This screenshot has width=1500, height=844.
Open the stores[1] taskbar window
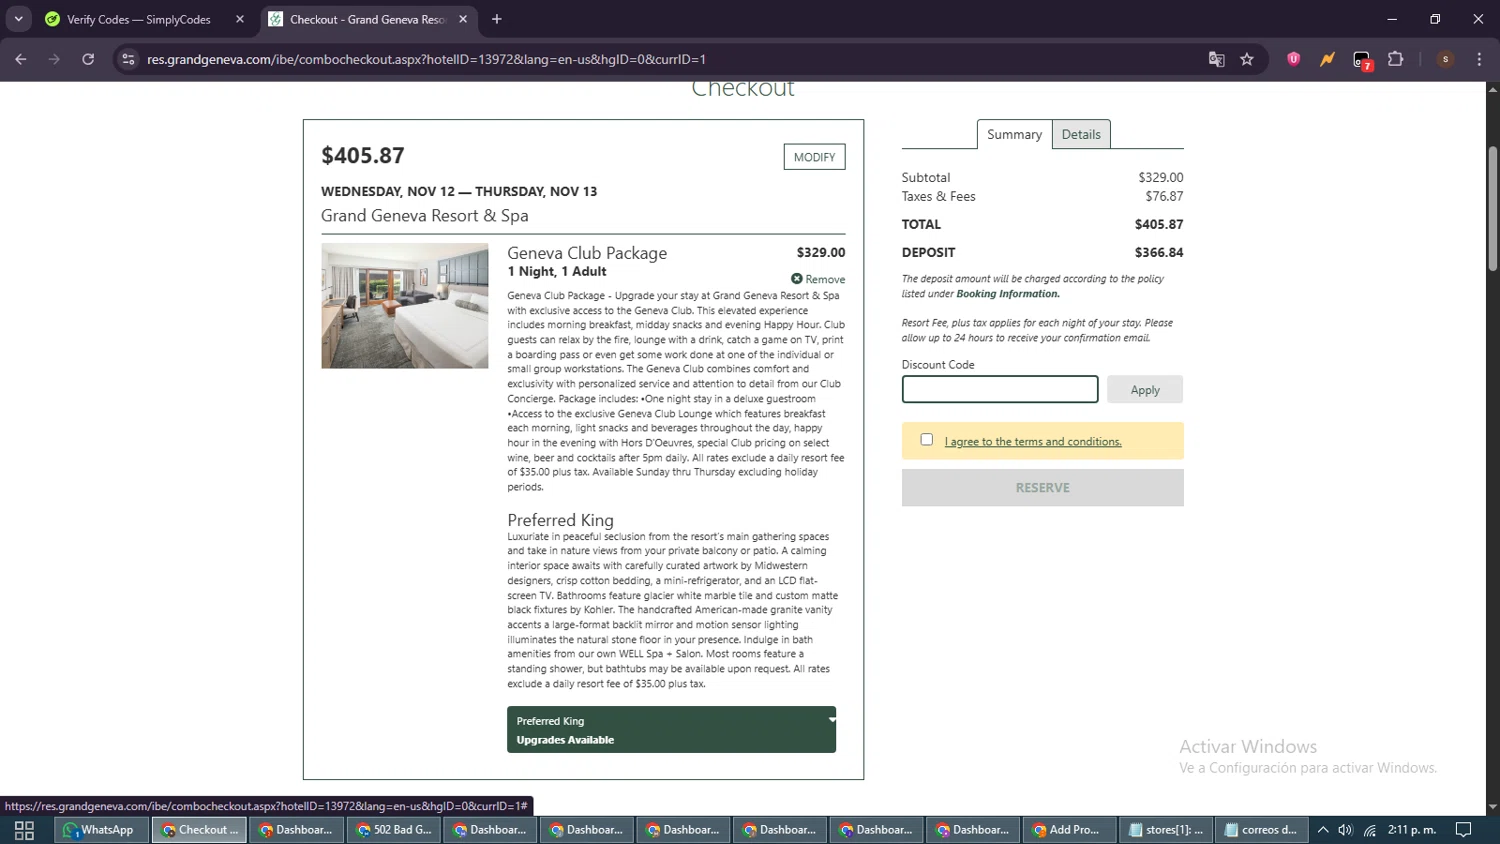(1166, 830)
